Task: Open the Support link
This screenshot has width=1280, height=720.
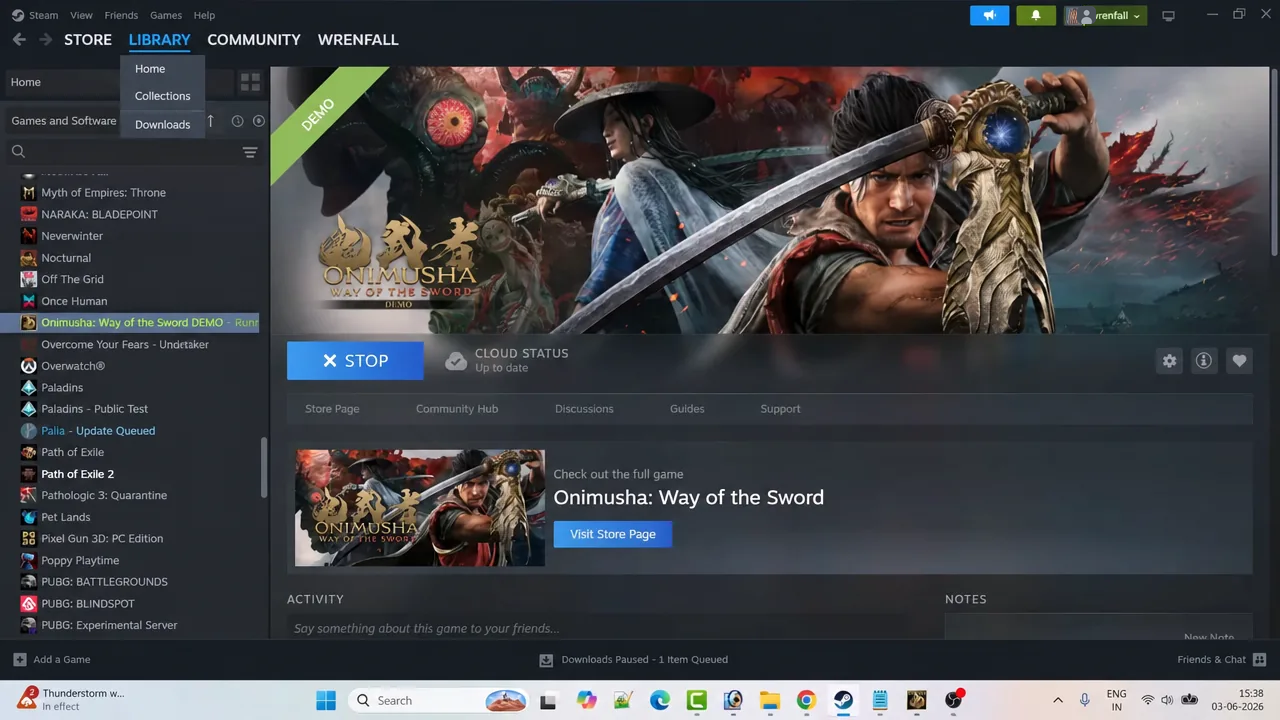Action: pos(780,409)
